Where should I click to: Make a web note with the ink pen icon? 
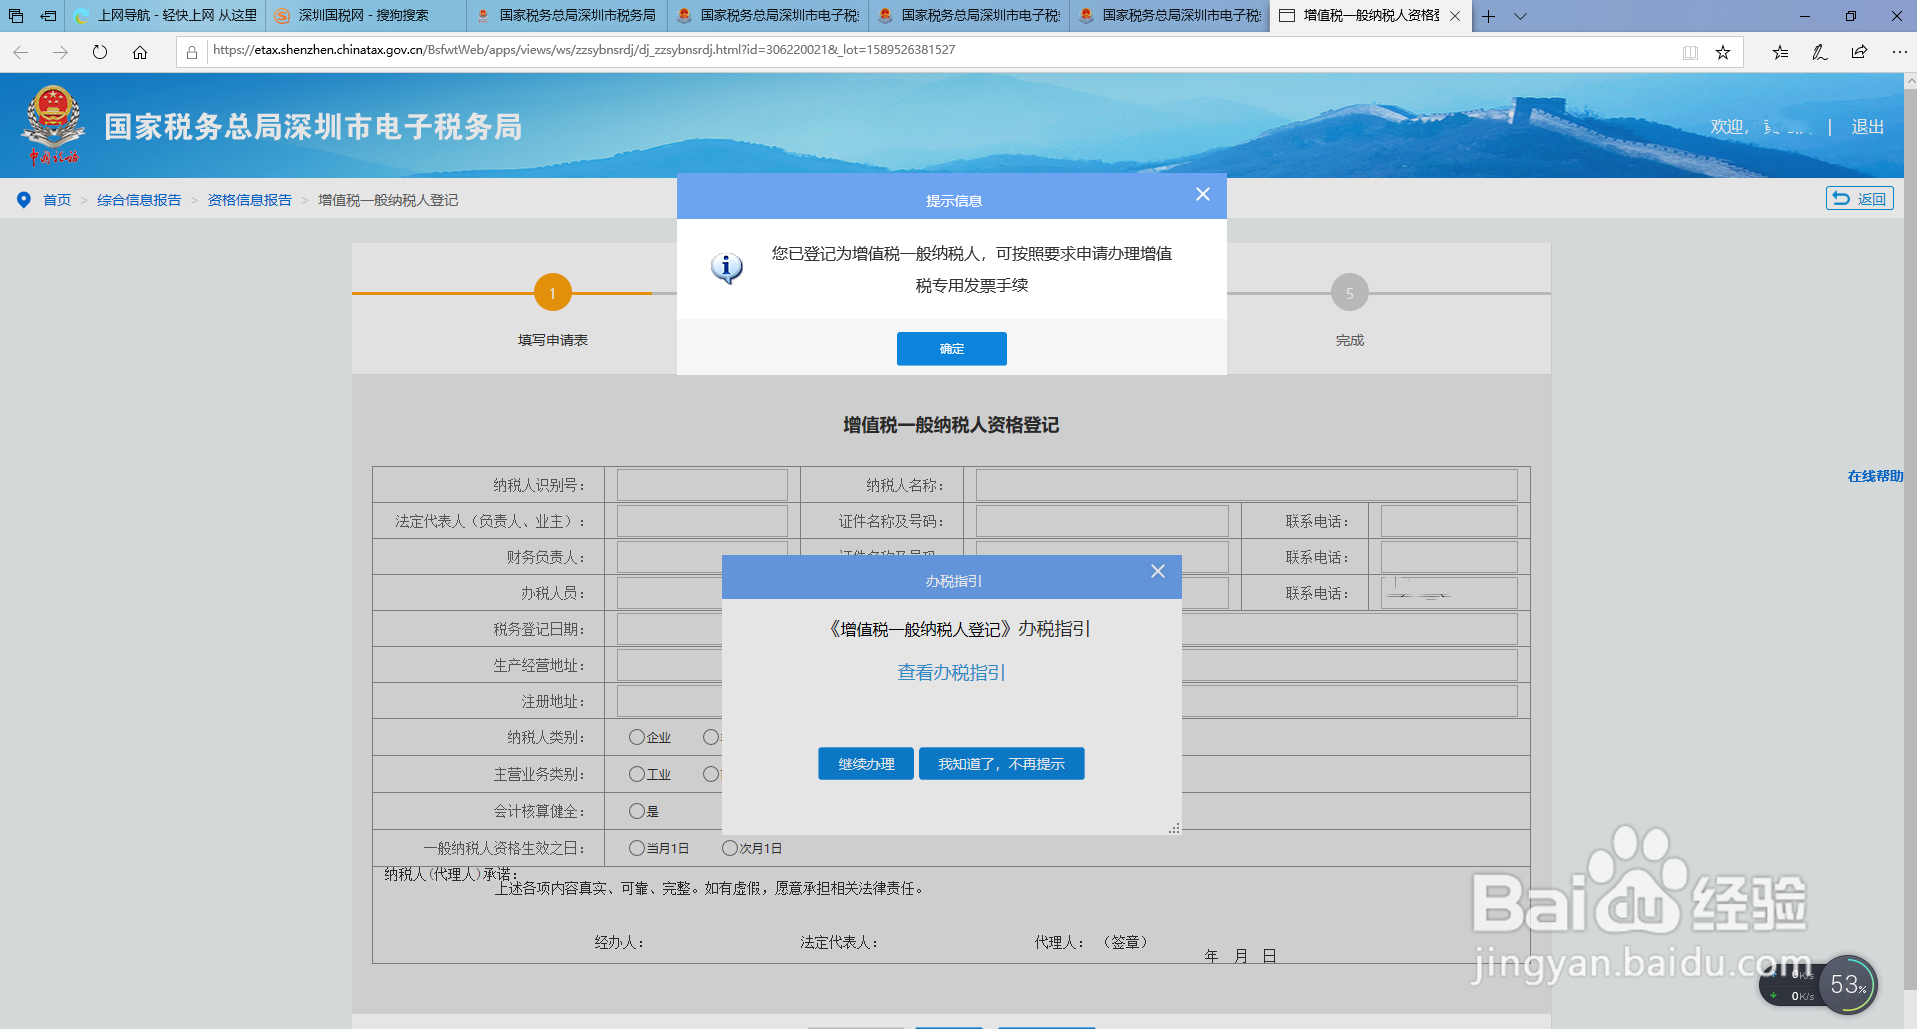[x=1819, y=51]
